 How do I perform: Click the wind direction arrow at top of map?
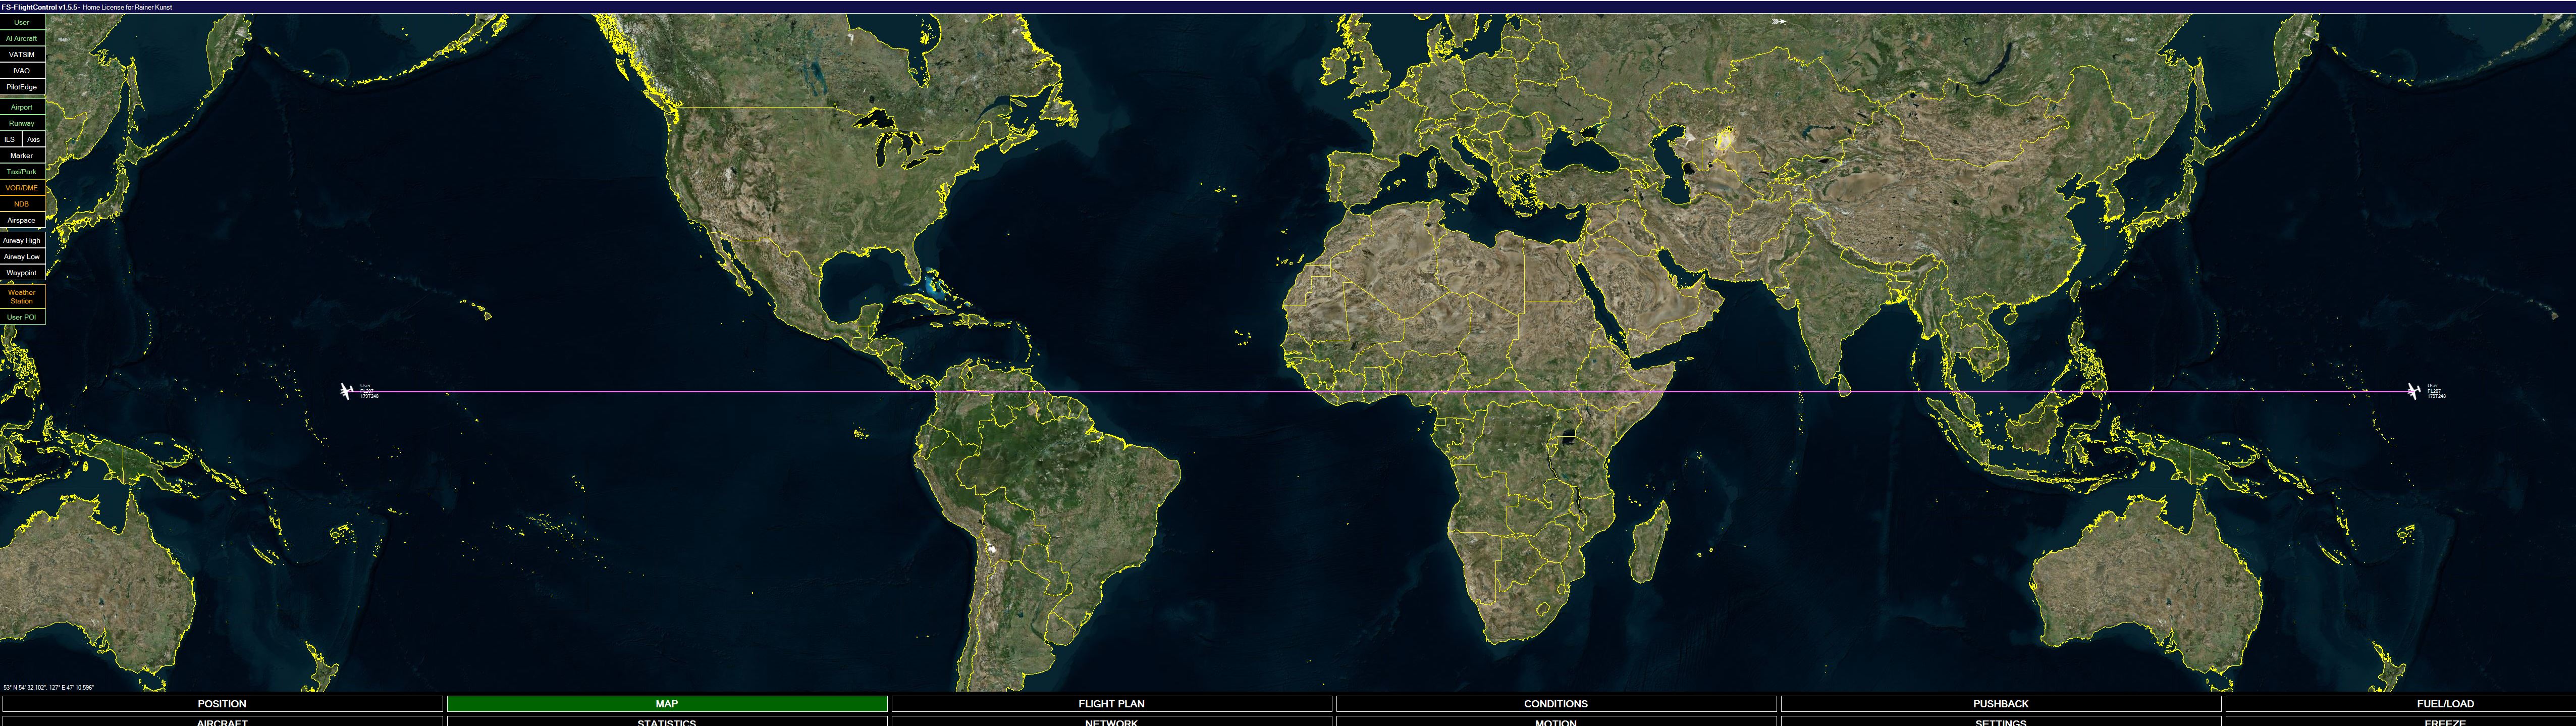pos(1778,21)
